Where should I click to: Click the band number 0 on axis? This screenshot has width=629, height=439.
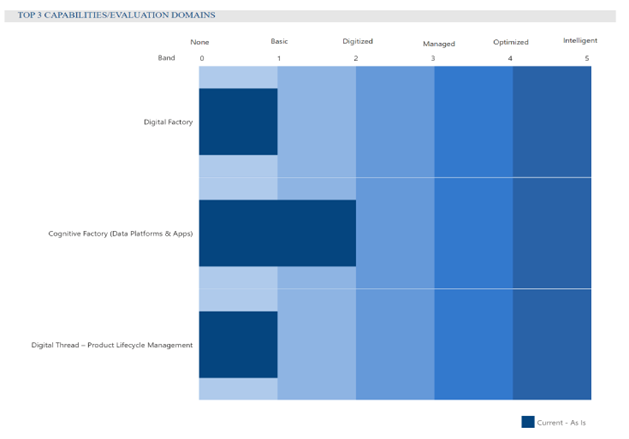201,58
